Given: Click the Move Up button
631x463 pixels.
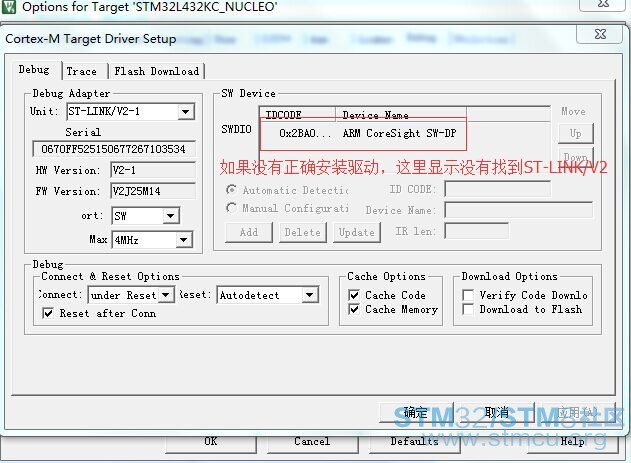Looking at the screenshot, I should pyautogui.click(x=575, y=133).
